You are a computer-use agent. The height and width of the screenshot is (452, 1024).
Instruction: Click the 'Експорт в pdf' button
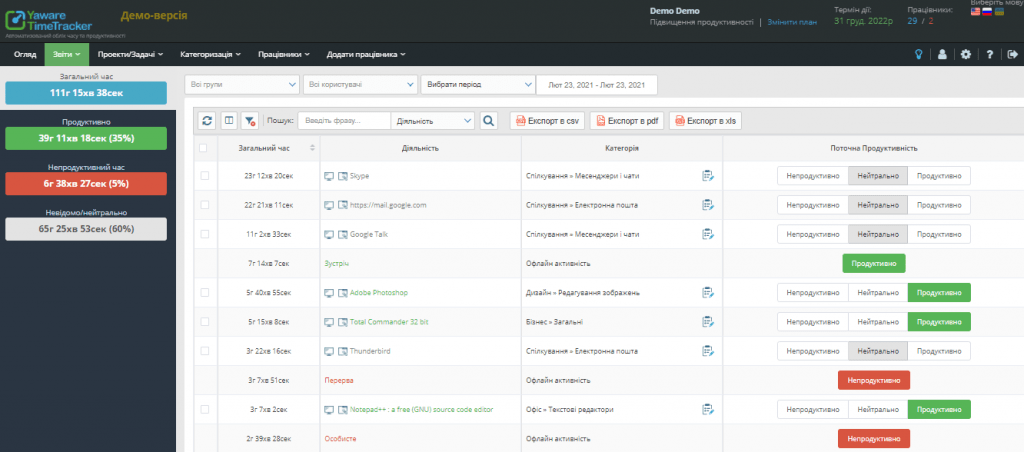click(627, 120)
